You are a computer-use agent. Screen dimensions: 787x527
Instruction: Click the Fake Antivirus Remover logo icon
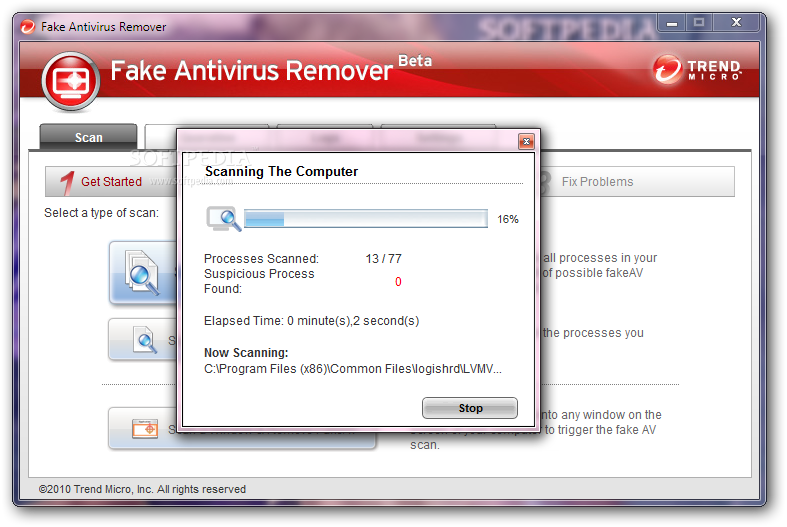coord(71,82)
